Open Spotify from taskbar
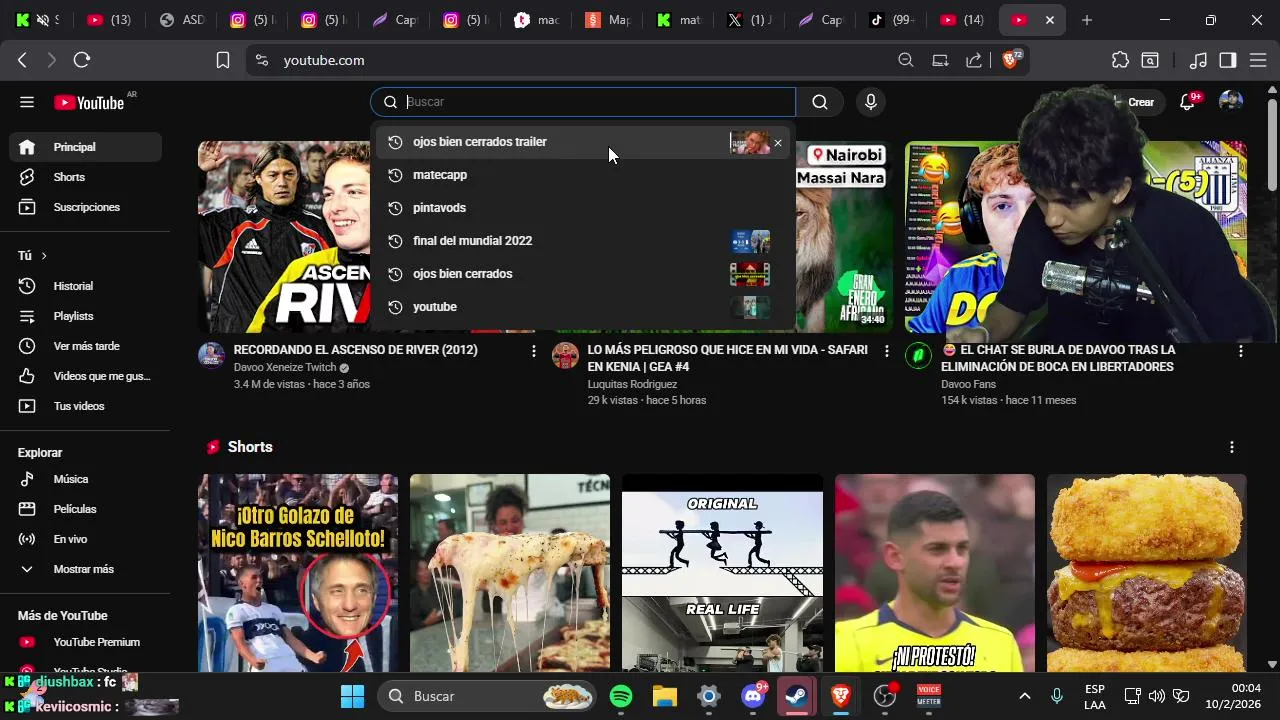Image resolution: width=1280 pixels, height=720 pixels. click(621, 696)
